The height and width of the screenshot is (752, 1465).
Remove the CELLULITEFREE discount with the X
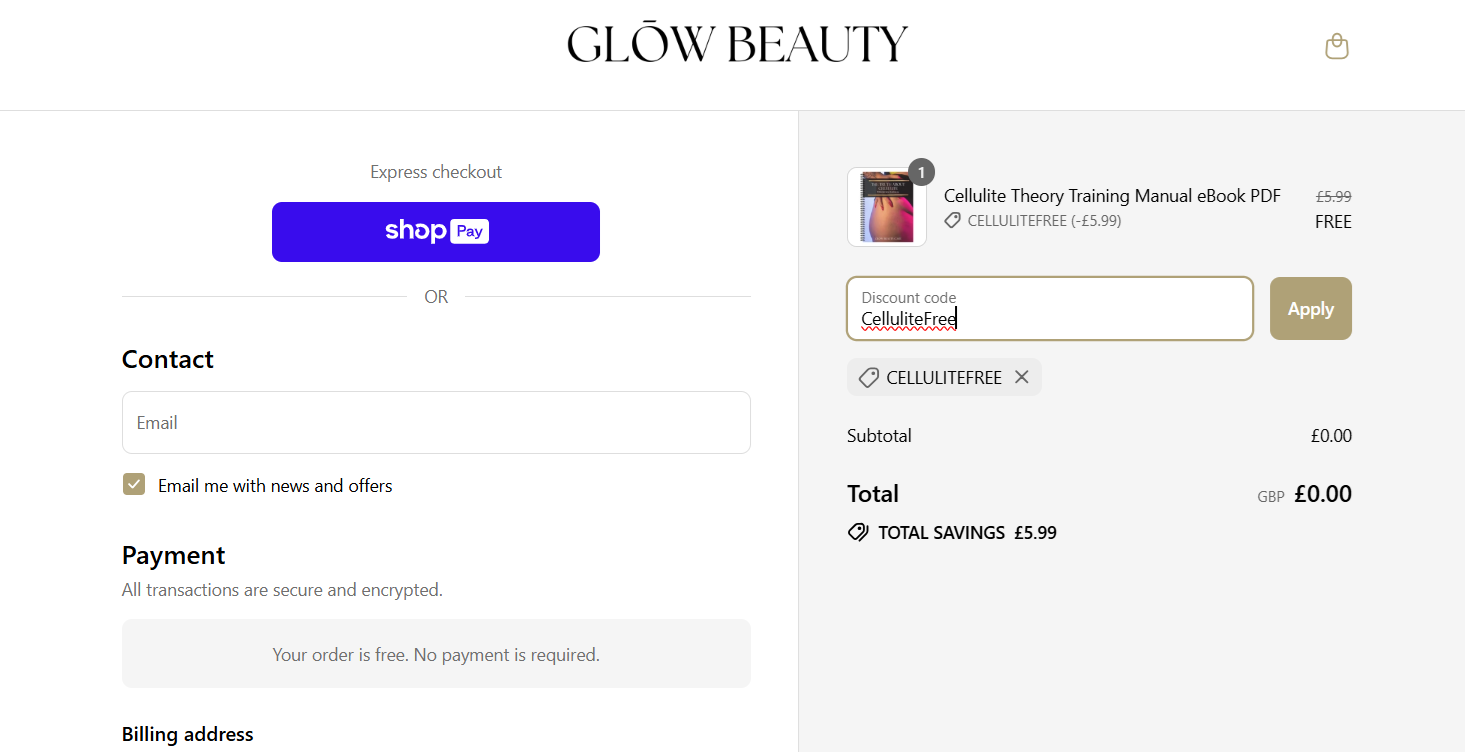point(1021,377)
